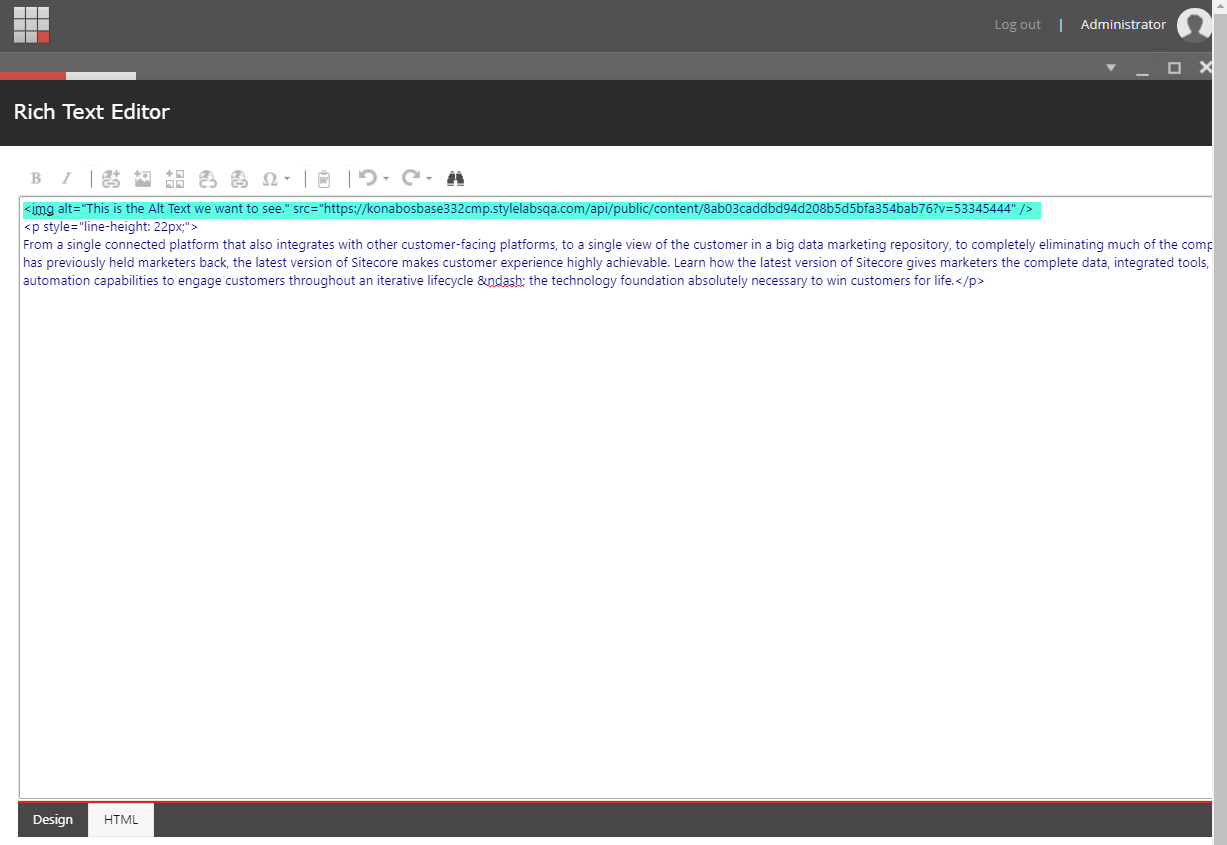The image size is (1227, 845).
Task: Expand the Omega symbol dropdown arrow
Action: [x=287, y=179]
